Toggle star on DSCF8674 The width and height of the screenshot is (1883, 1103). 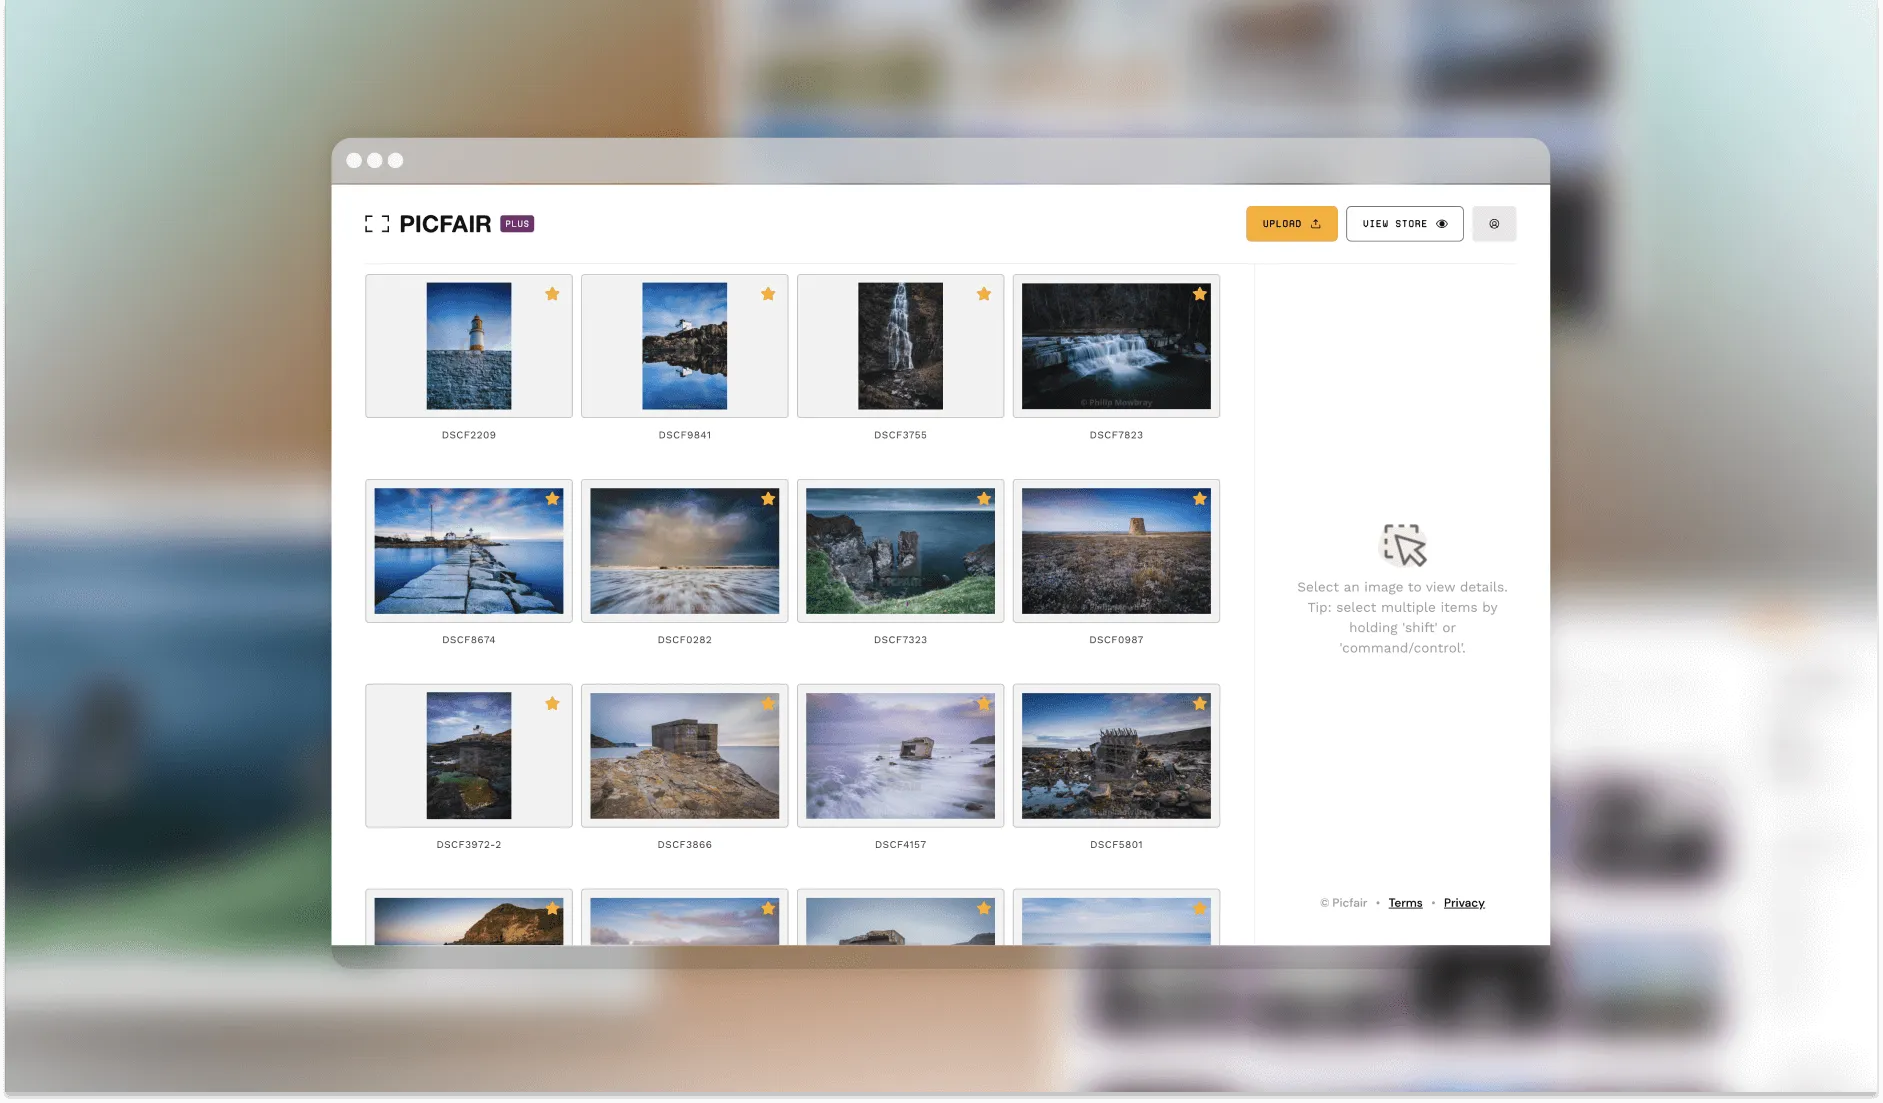552,499
